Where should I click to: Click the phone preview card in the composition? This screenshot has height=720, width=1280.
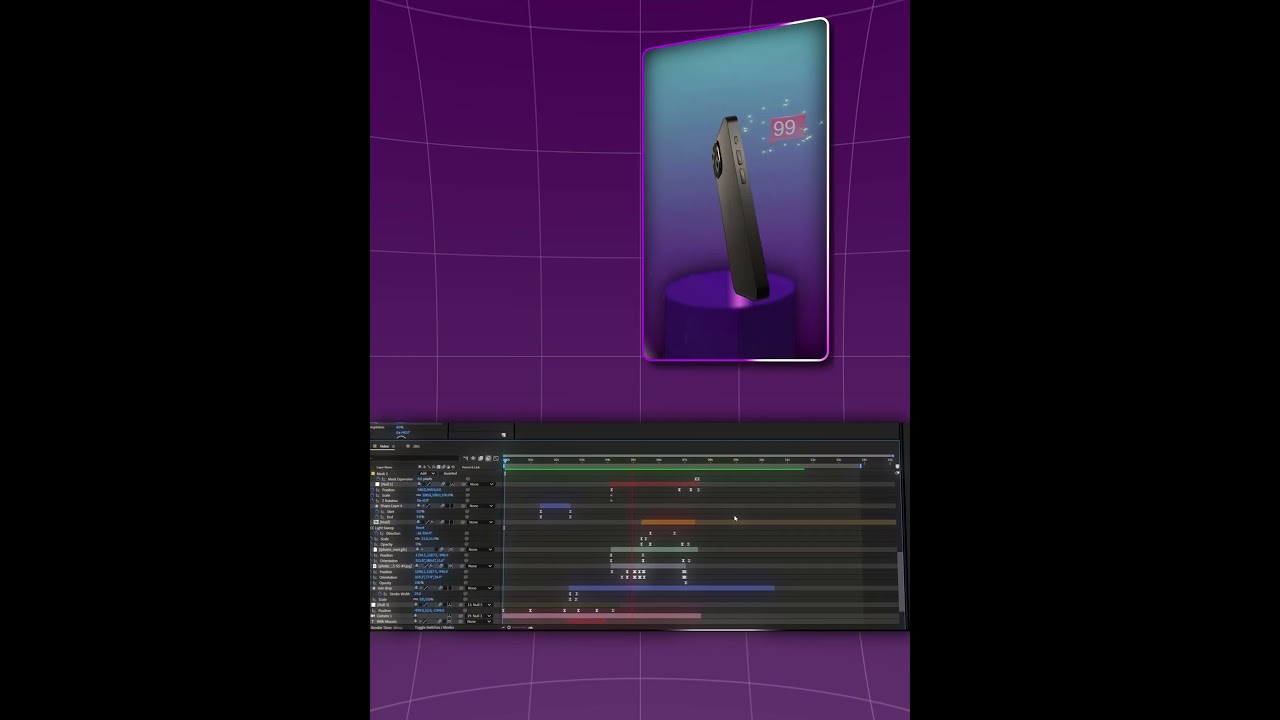pos(736,190)
